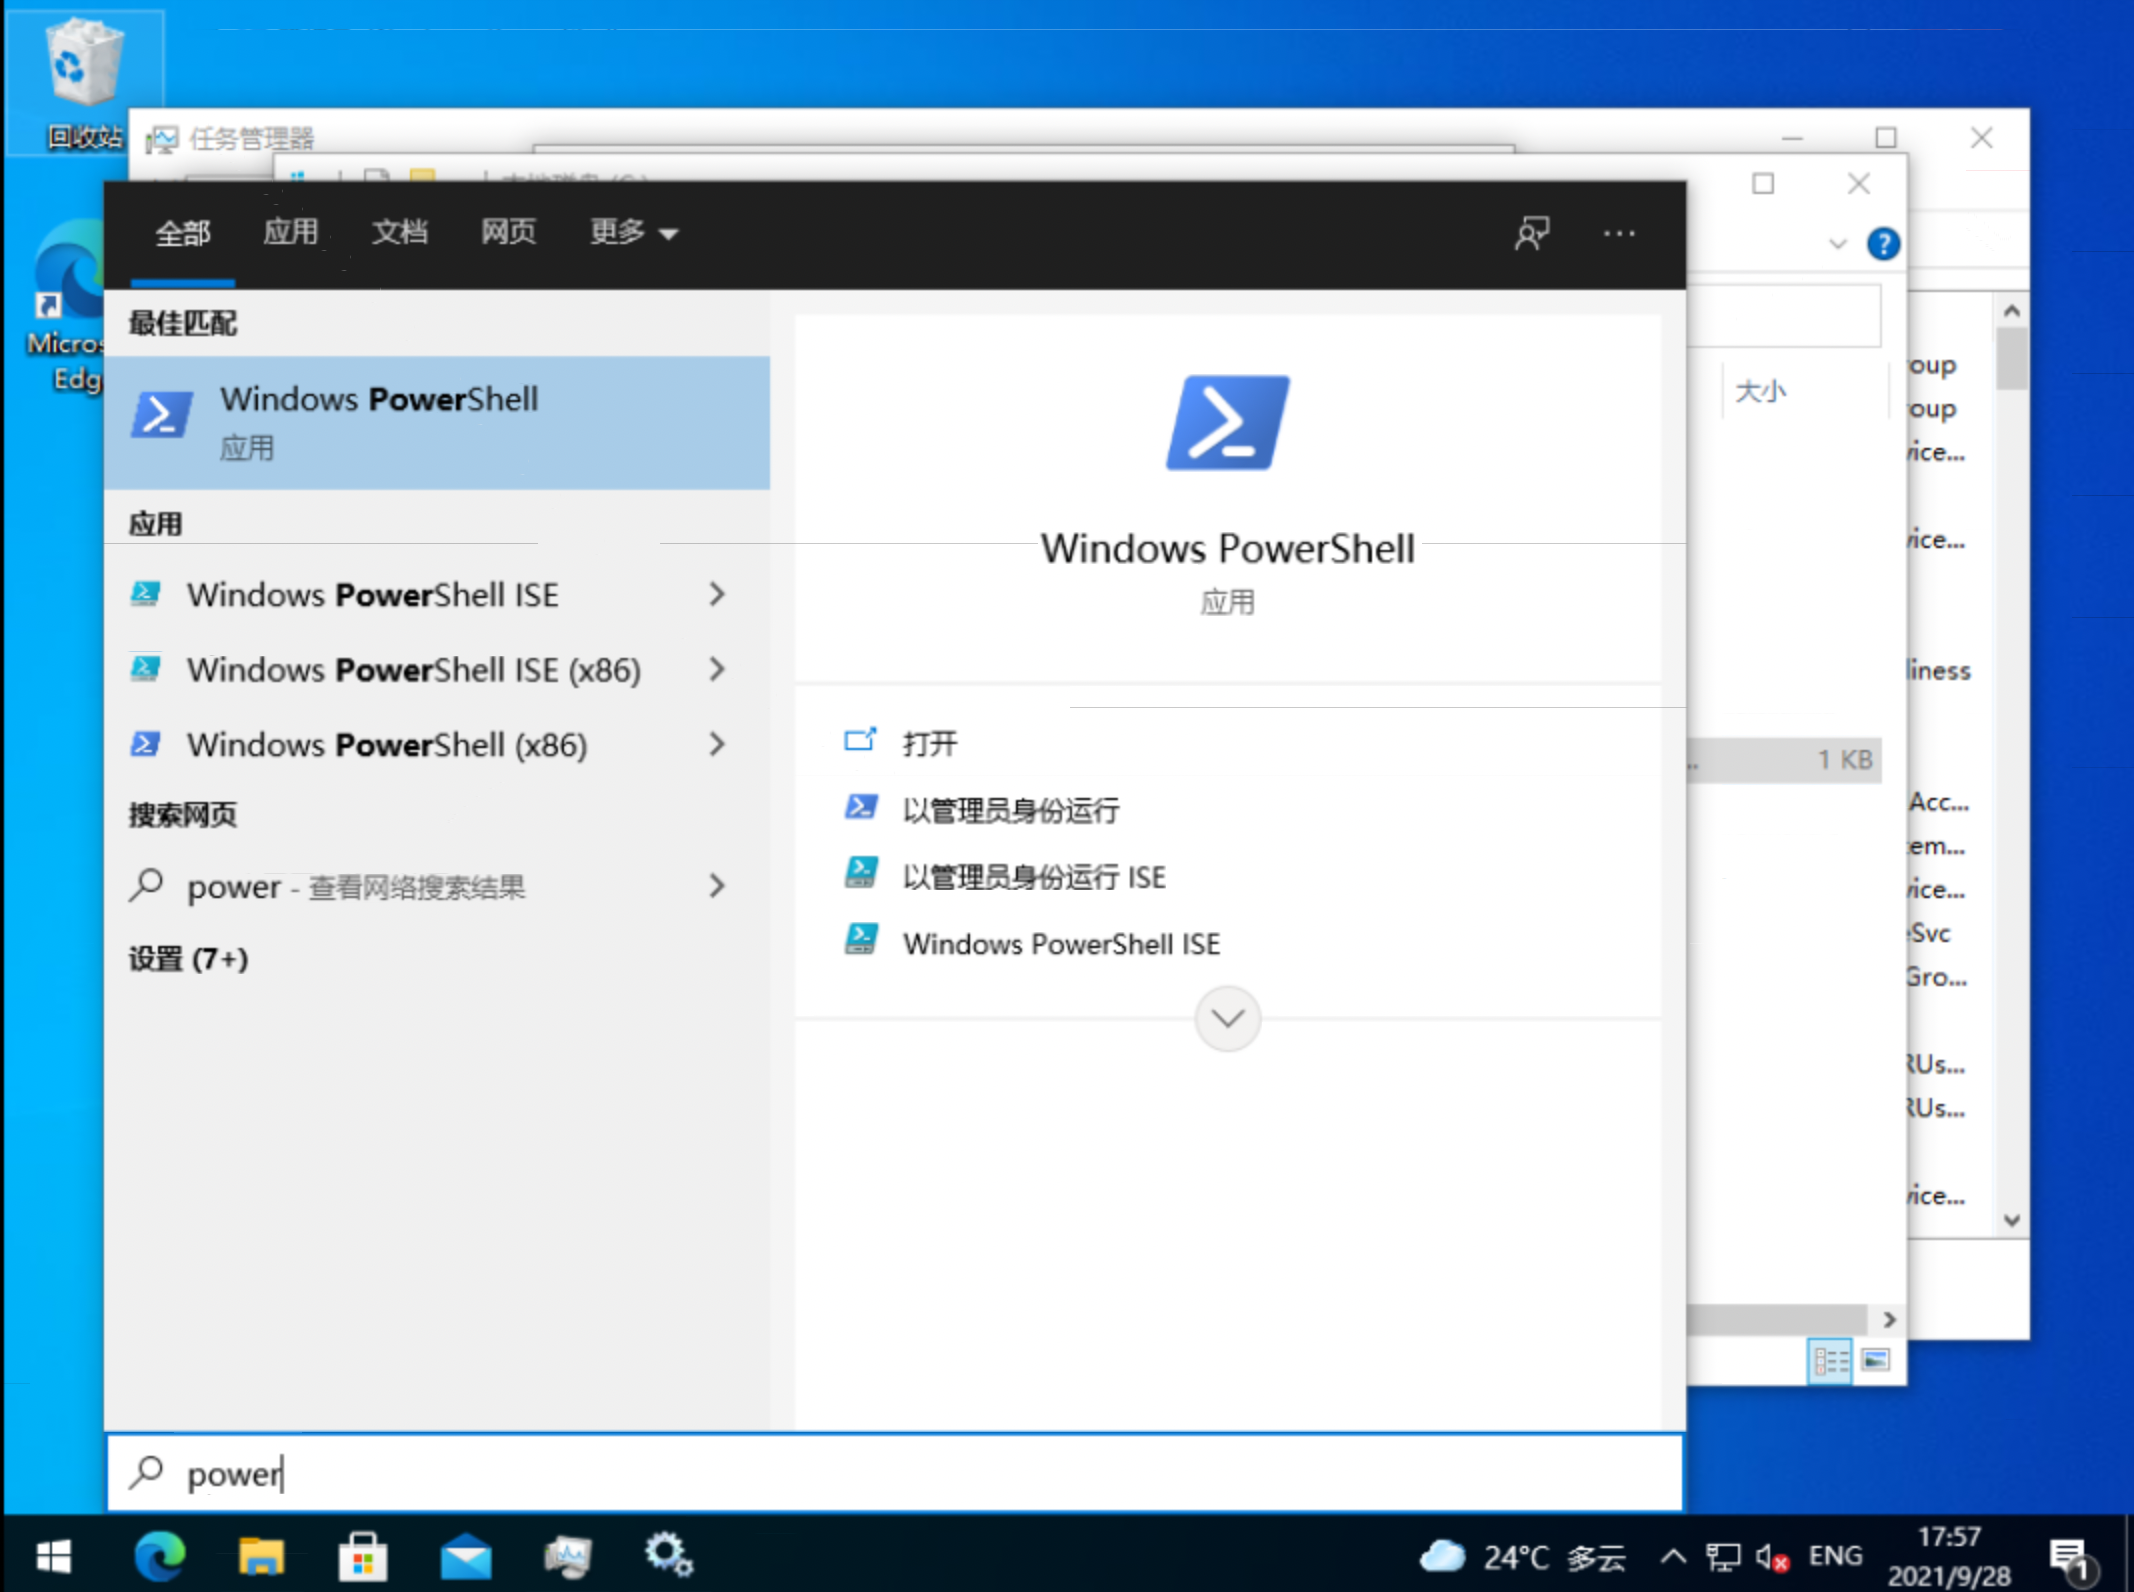Expand Windows PowerShell (x86) result arrow
The width and height of the screenshot is (2134, 1592).
(717, 745)
